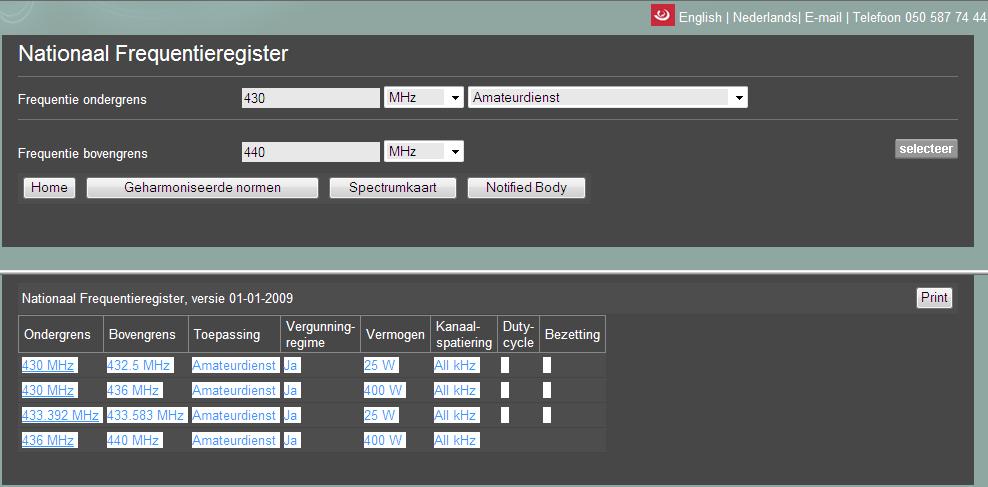Go to the Home page
The width and height of the screenshot is (988, 487).
[x=49, y=188]
